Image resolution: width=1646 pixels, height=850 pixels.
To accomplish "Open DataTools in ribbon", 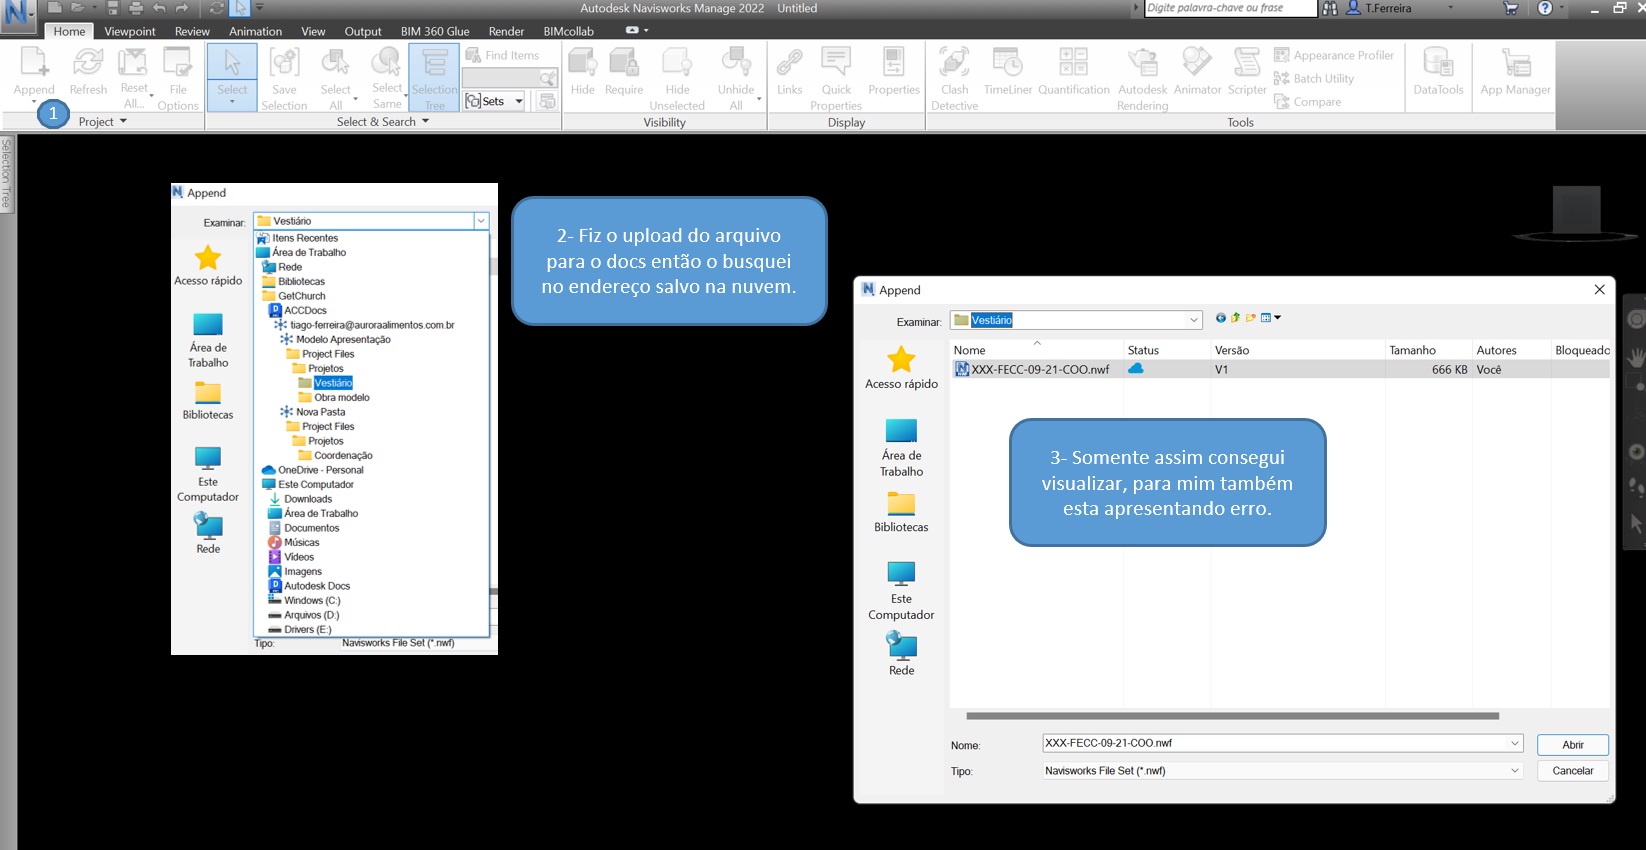I will [x=1438, y=72].
